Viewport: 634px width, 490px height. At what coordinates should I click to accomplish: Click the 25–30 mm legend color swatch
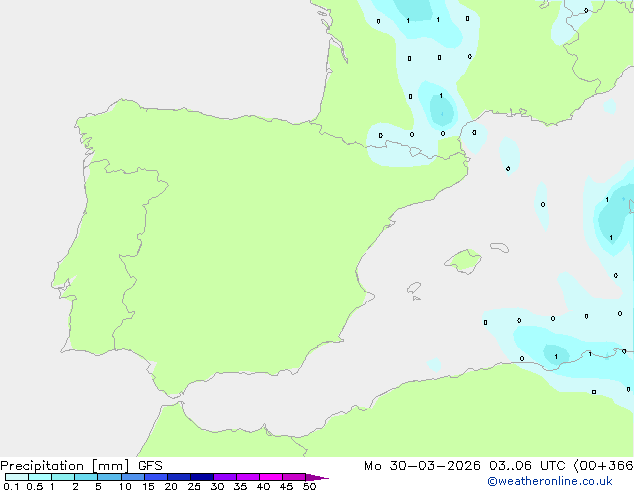point(202,477)
